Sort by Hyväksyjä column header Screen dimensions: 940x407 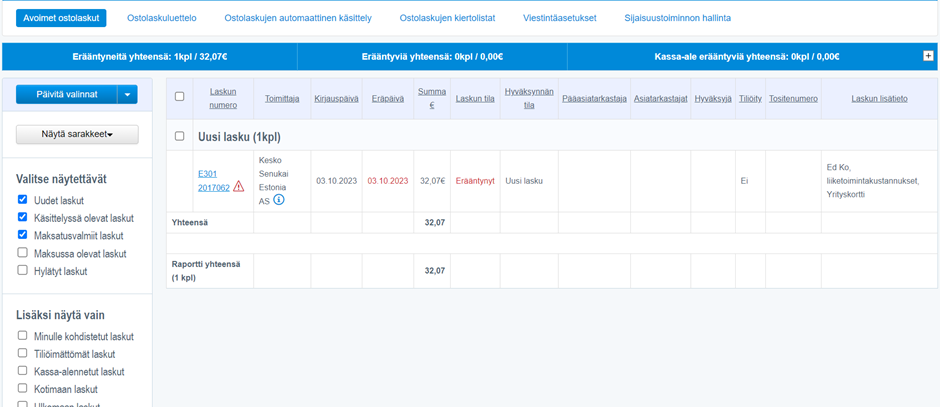click(x=713, y=98)
